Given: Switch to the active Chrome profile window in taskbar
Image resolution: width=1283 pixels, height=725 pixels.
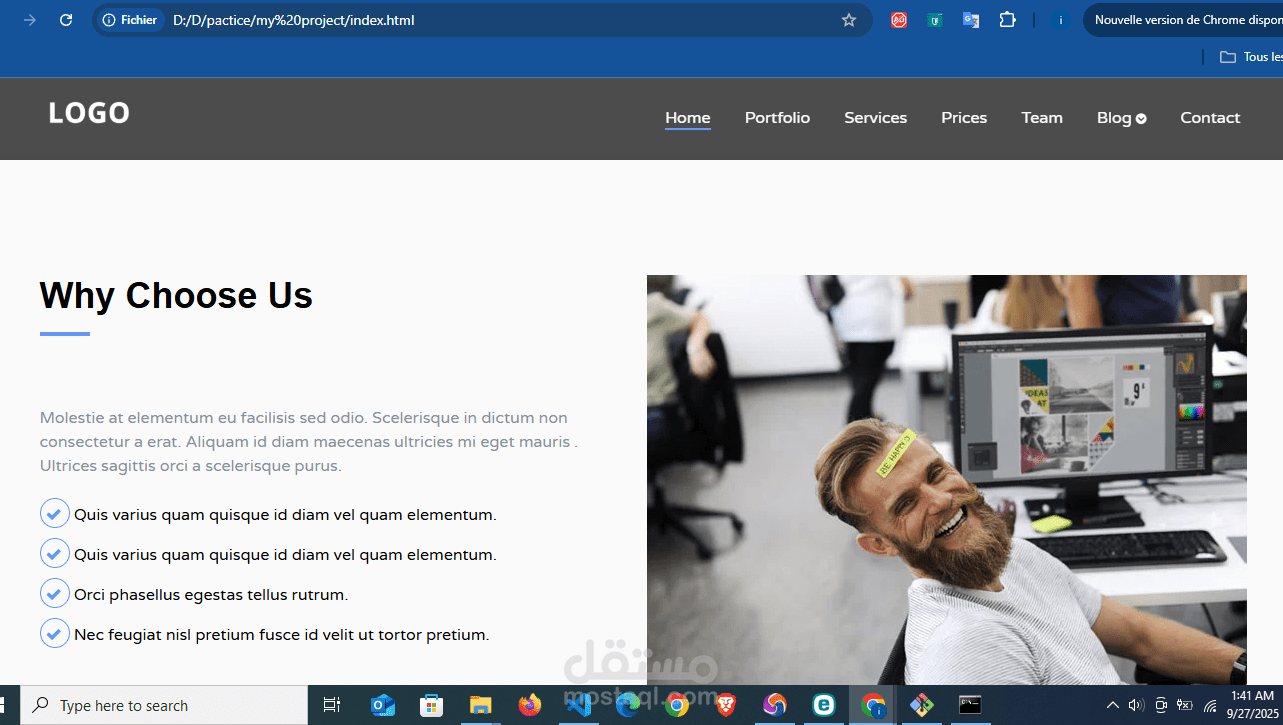Looking at the screenshot, I should [872, 705].
